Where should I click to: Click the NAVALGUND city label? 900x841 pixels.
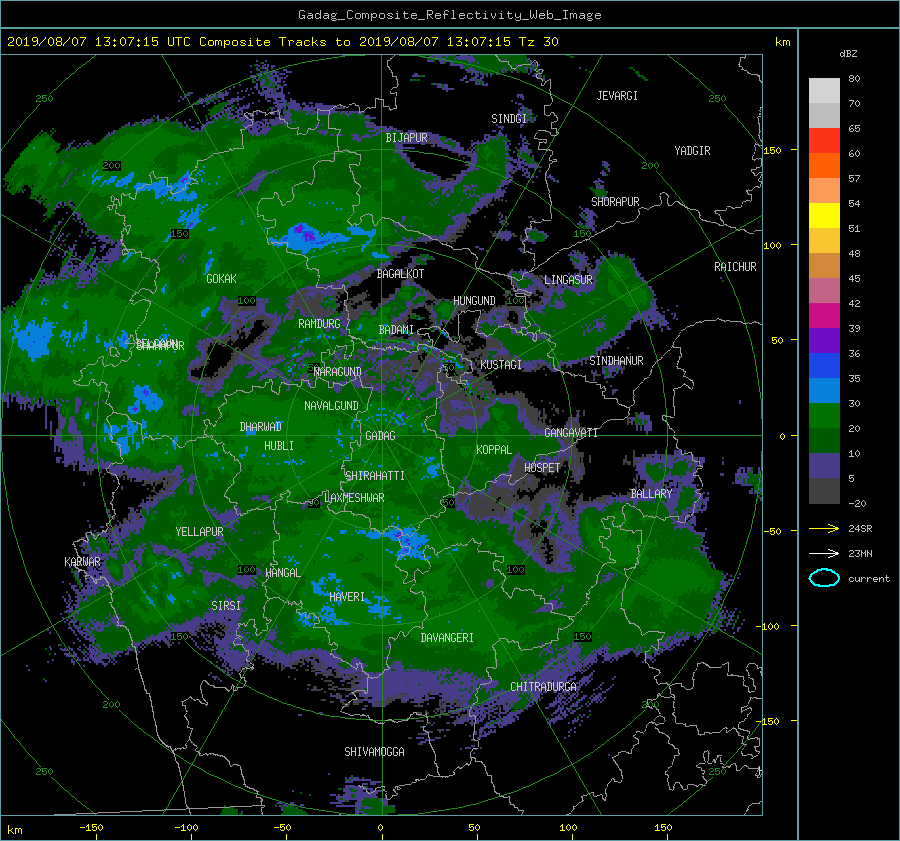pos(331,406)
